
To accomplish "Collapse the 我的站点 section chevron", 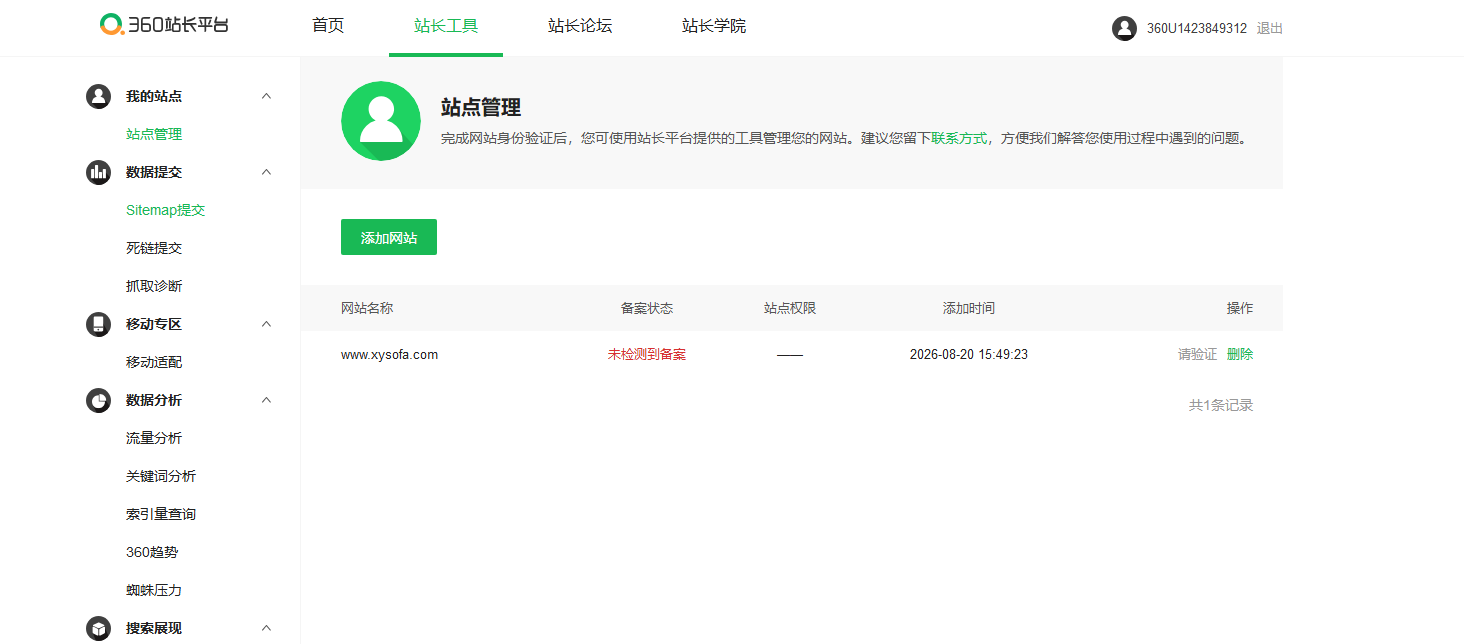I will click(x=266, y=96).
